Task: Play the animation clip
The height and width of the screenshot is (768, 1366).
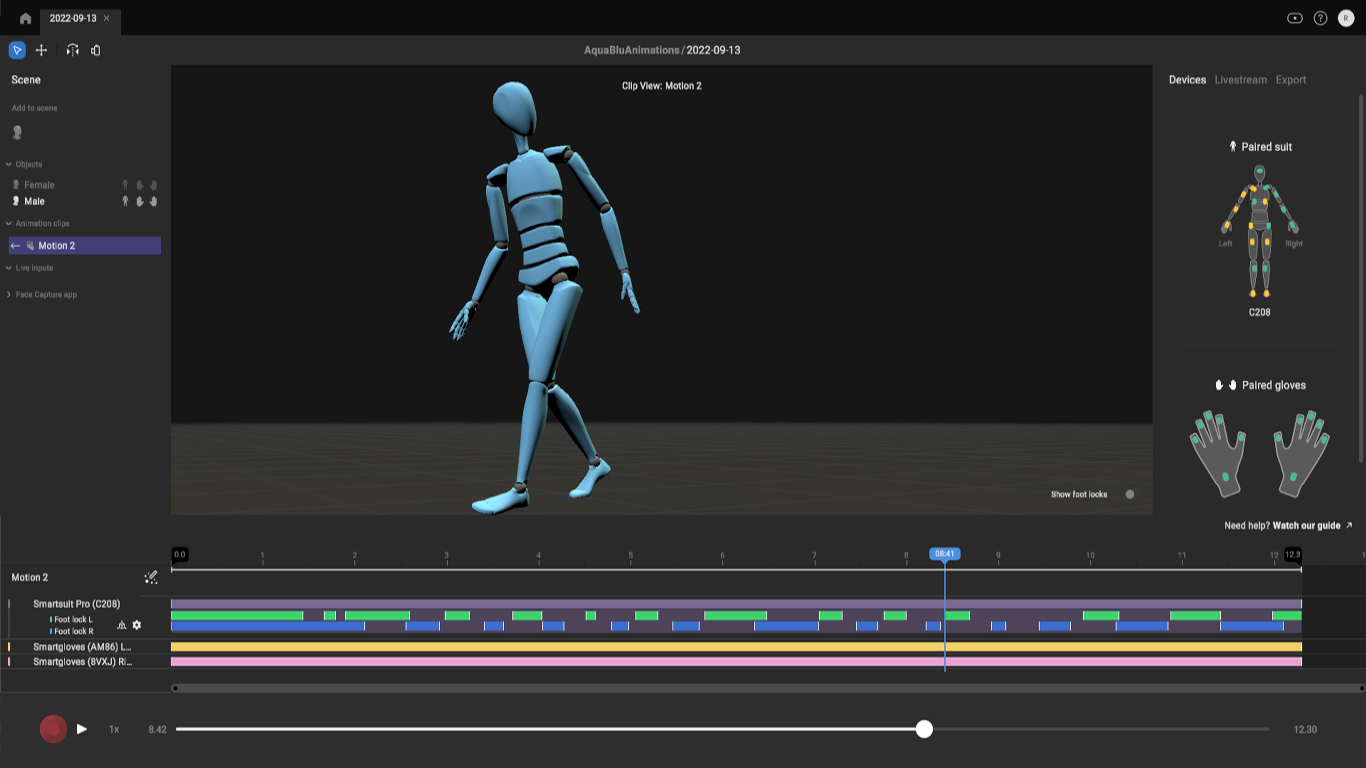Action: [82, 729]
